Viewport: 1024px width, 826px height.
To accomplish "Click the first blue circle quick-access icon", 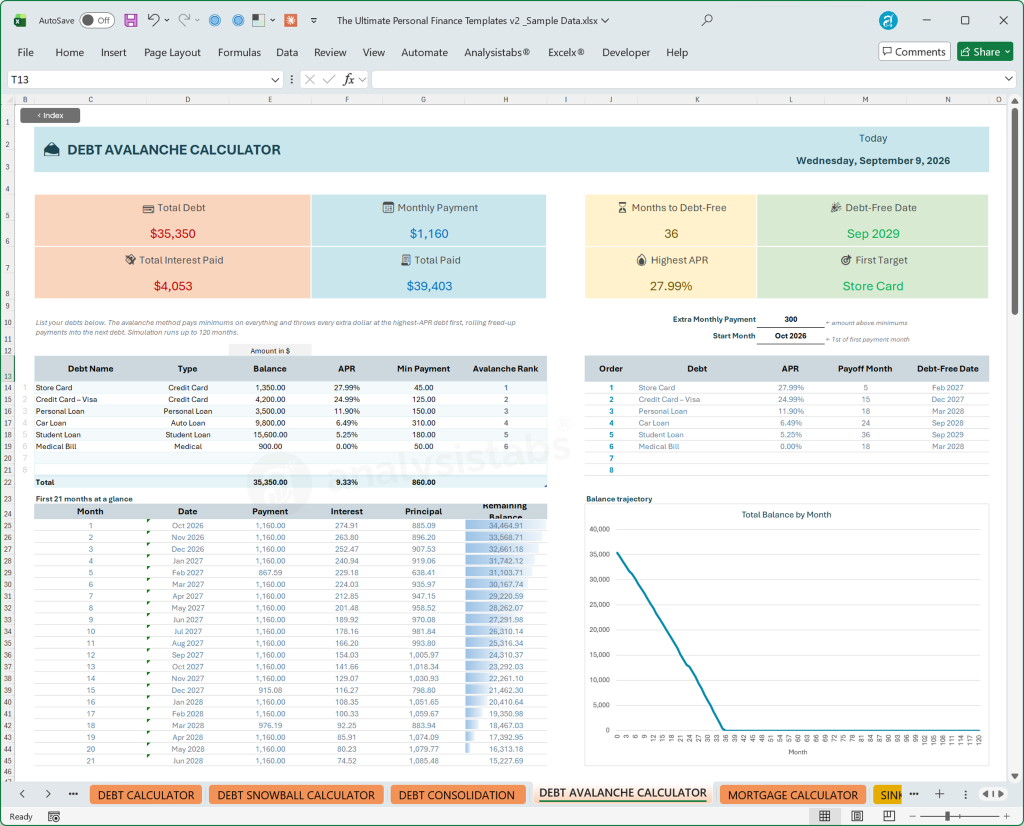I will tap(215, 20).
